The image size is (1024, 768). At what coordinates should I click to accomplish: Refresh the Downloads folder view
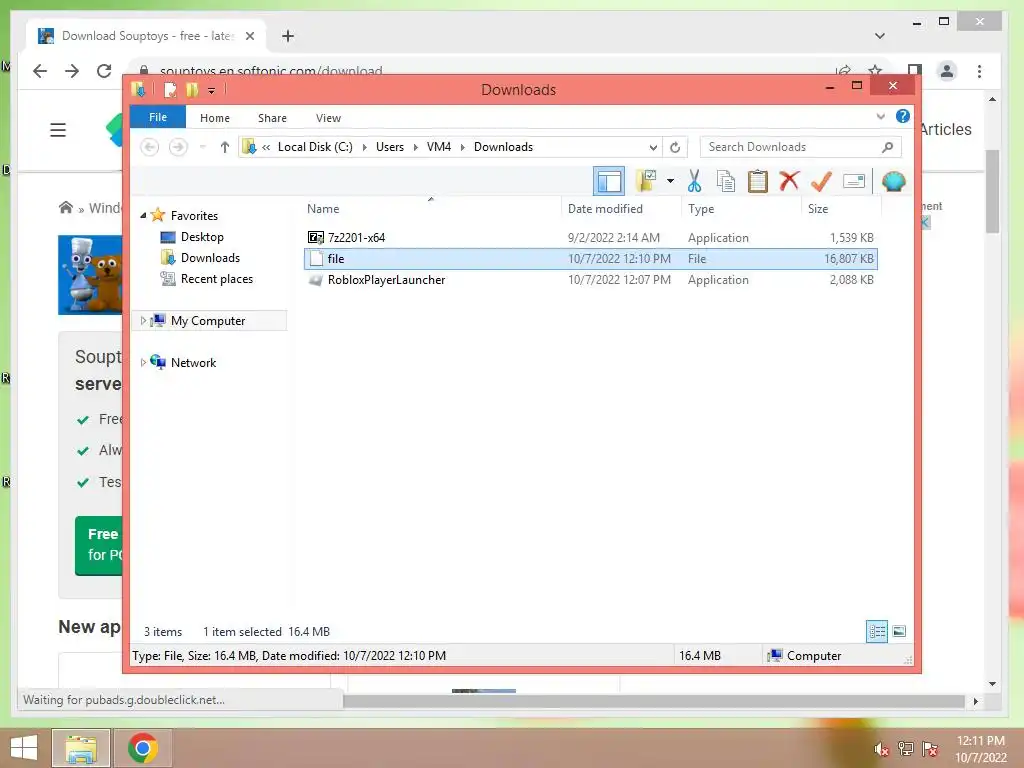[675, 148]
